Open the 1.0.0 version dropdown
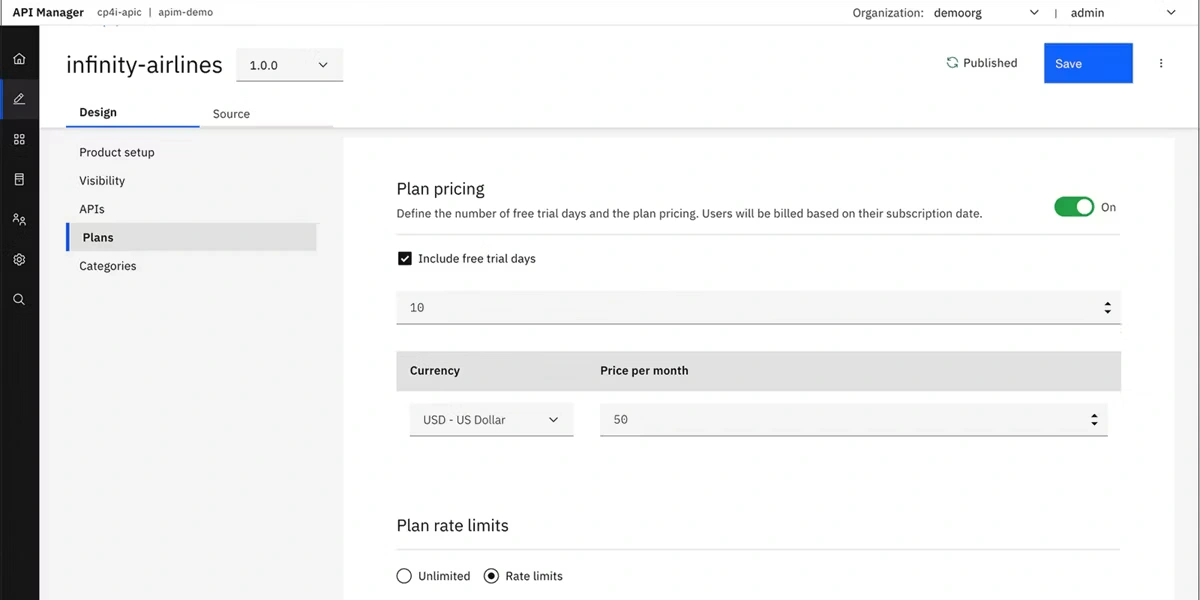This screenshot has height=600, width=1200. click(289, 65)
